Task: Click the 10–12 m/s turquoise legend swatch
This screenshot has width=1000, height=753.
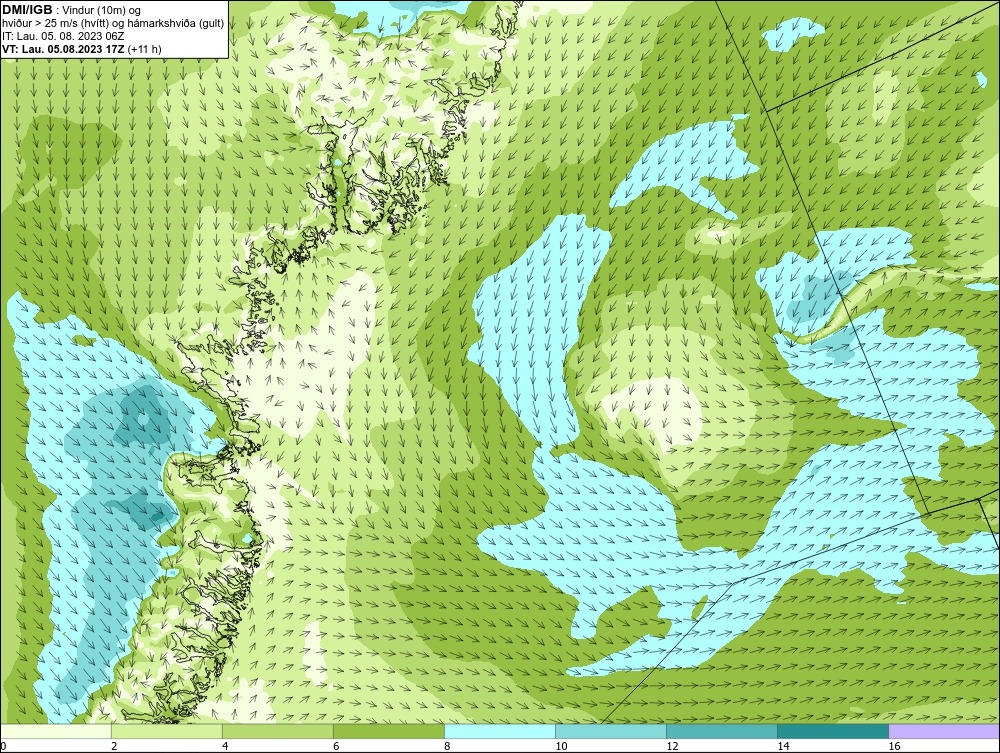Action: (610, 731)
